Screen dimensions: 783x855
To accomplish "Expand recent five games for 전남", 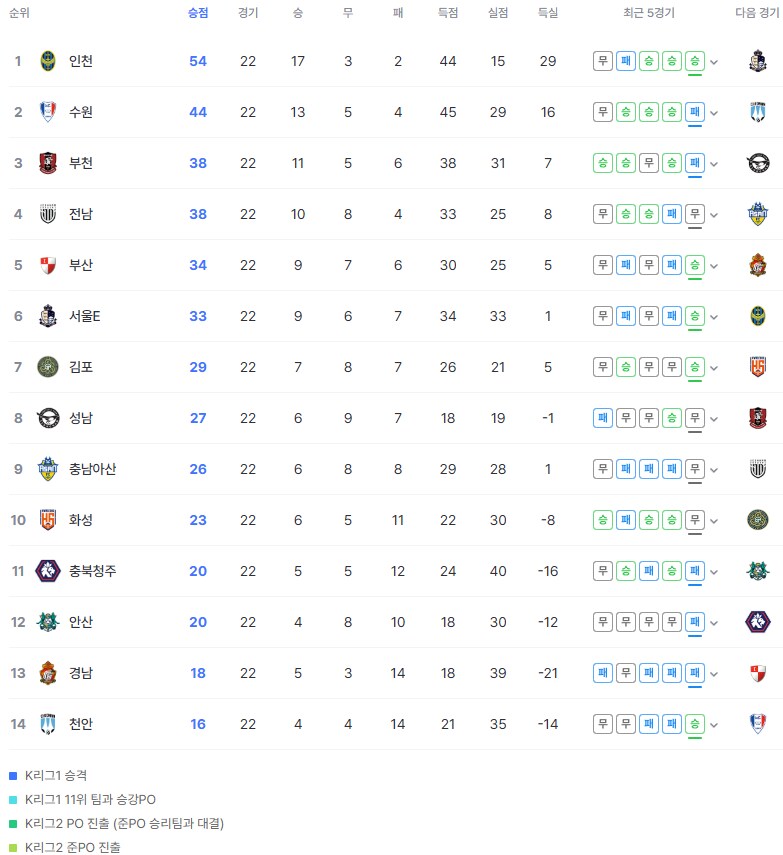I will [x=714, y=215].
